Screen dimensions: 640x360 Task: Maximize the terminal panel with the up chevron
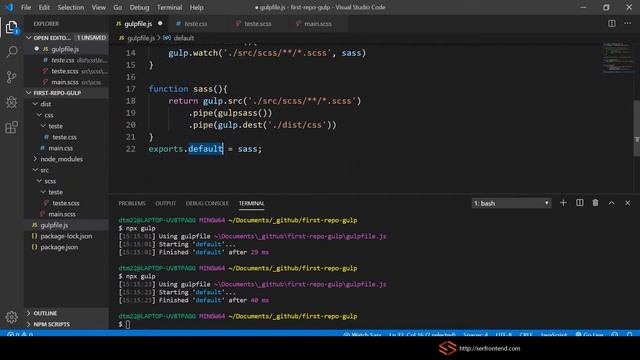click(611, 203)
